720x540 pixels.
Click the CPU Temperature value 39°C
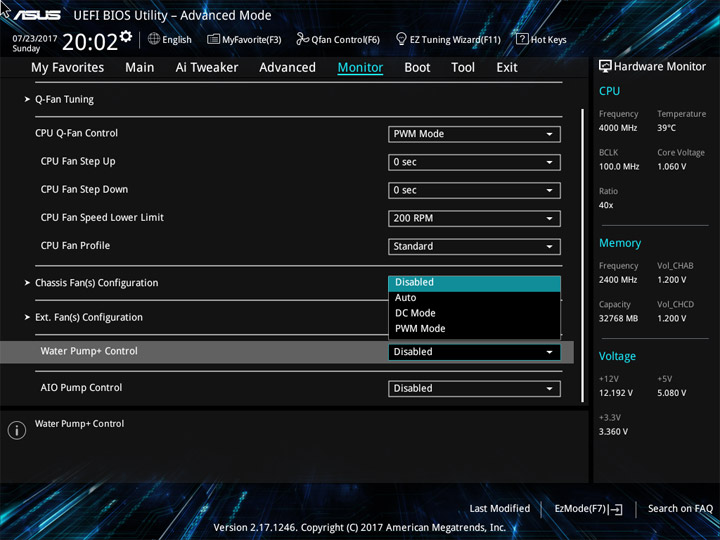point(666,128)
